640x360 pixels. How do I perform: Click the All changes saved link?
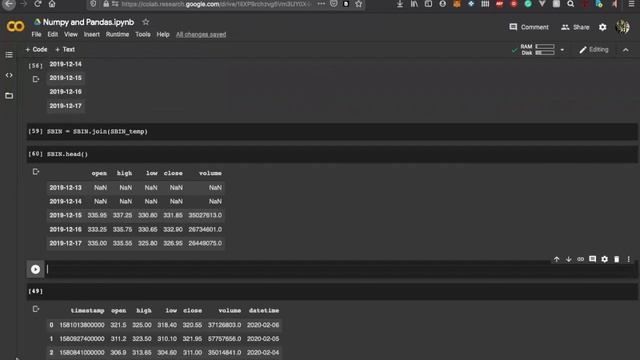(x=201, y=35)
